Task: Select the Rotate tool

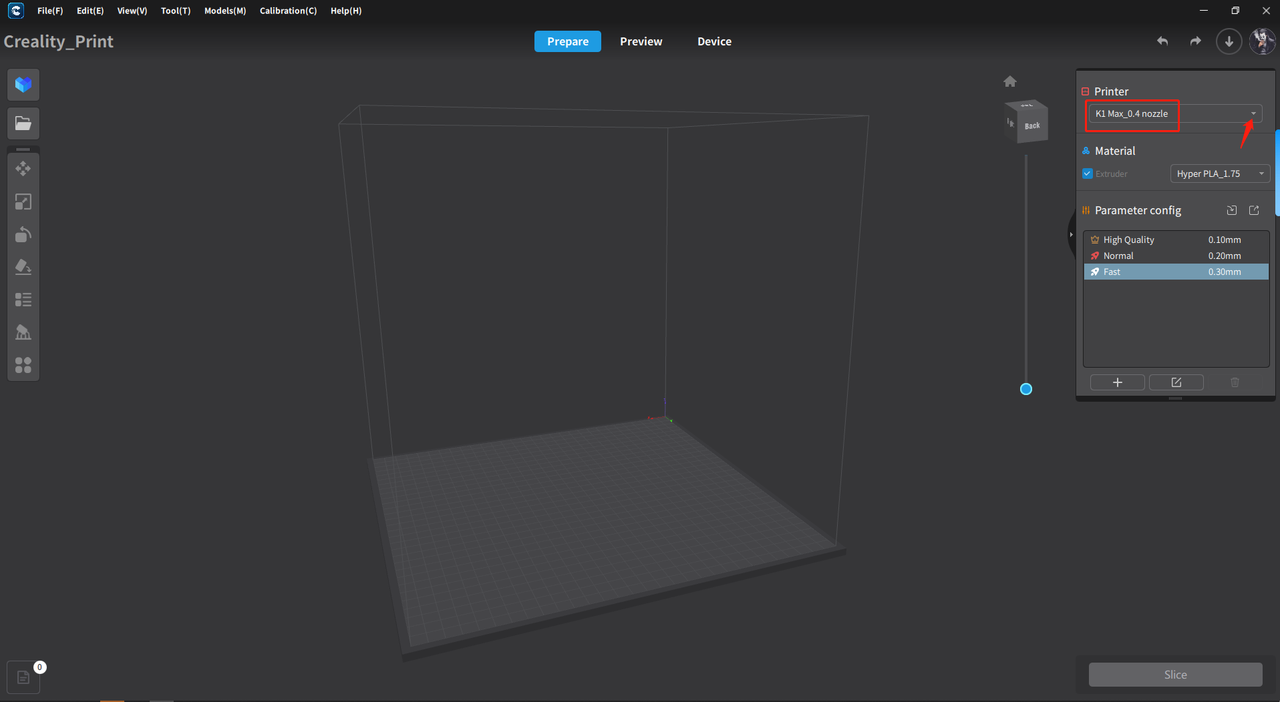Action: tap(23, 234)
